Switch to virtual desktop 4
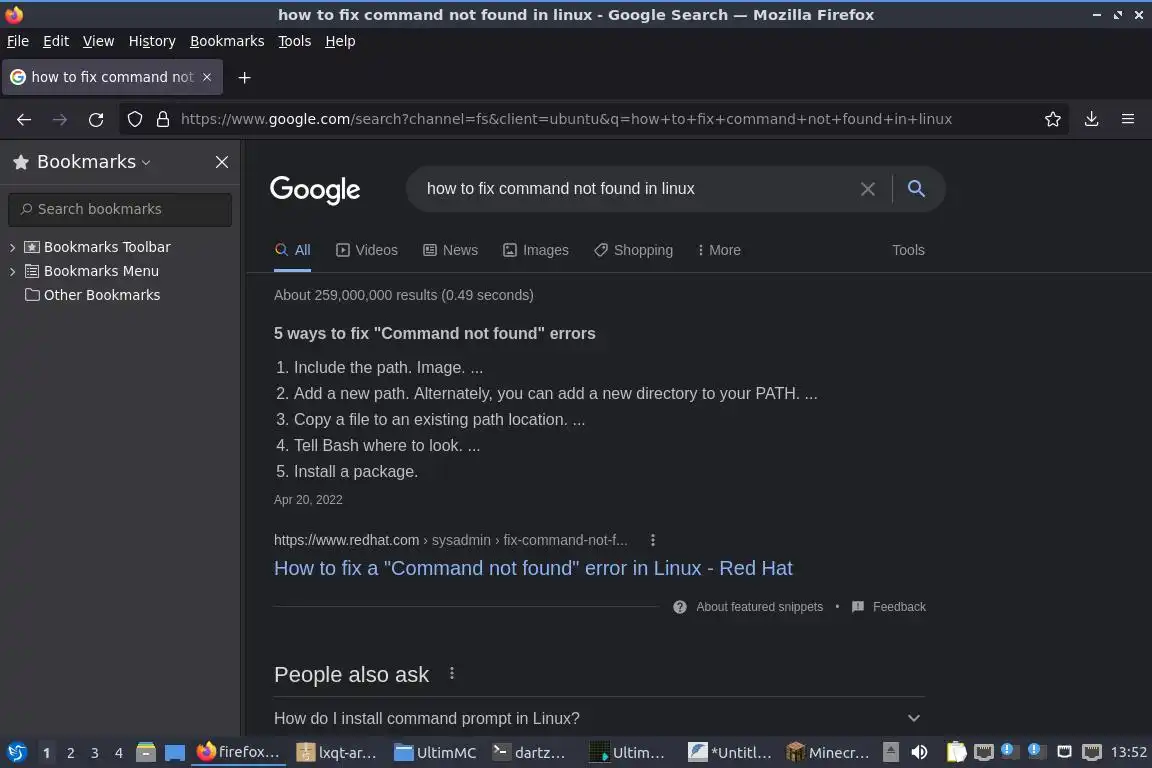The width and height of the screenshot is (1152, 768). [x=119, y=753]
